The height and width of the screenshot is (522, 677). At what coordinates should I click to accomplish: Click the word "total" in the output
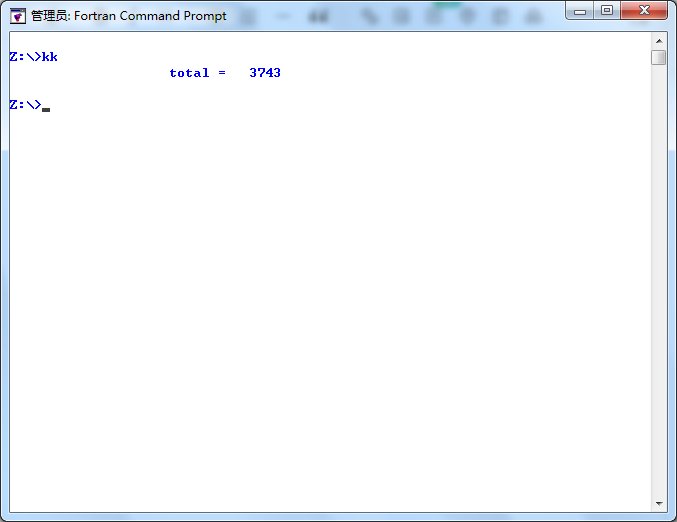pos(189,73)
